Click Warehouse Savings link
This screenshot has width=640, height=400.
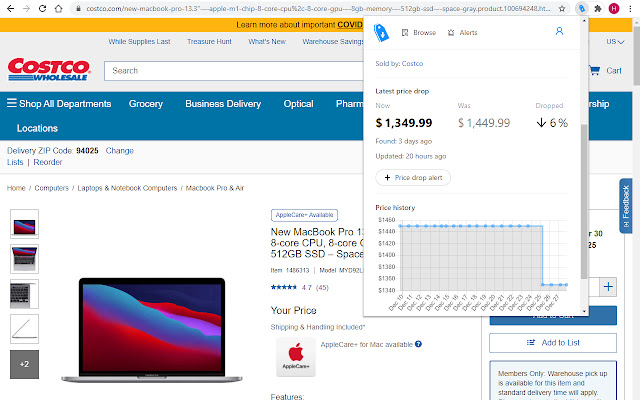click(x=333, y=42)
